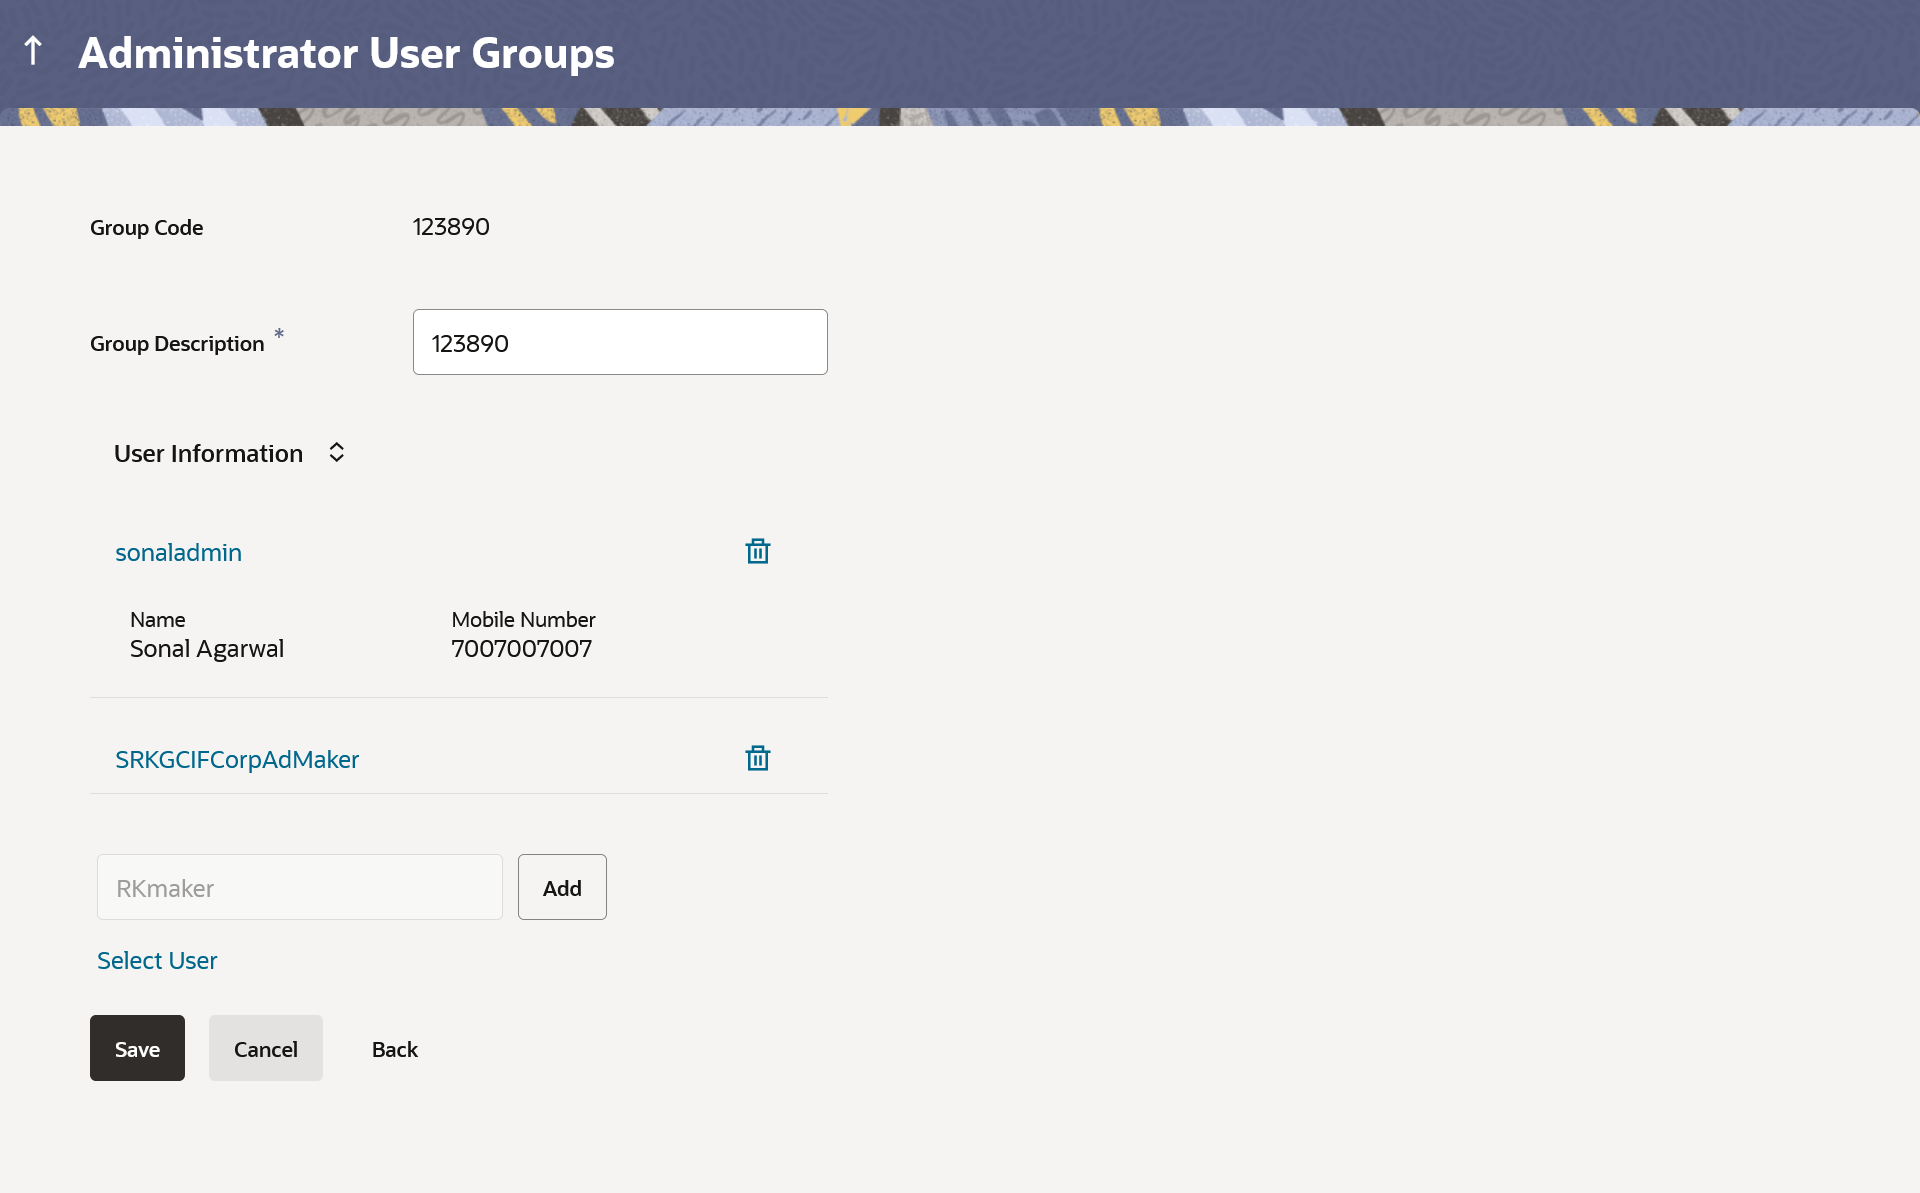
Task: Open the sonaladmin user entry
Action: [178, 553]
